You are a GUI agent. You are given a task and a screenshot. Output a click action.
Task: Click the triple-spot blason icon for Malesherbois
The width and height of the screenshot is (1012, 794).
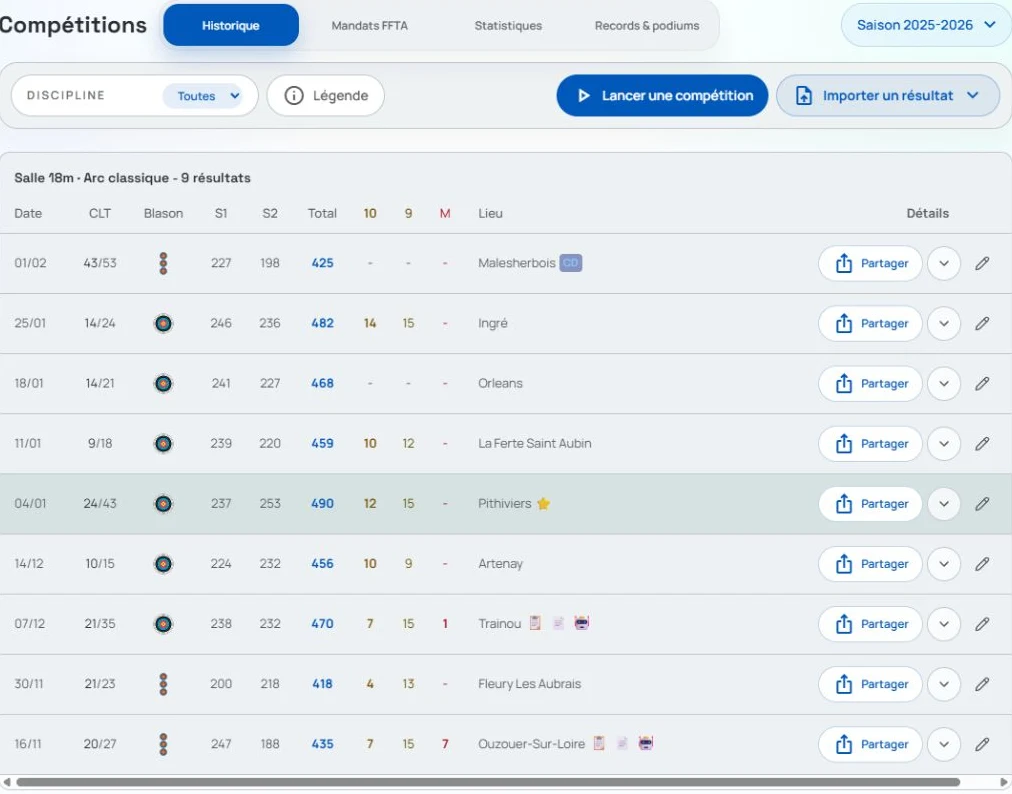point(163,263)
